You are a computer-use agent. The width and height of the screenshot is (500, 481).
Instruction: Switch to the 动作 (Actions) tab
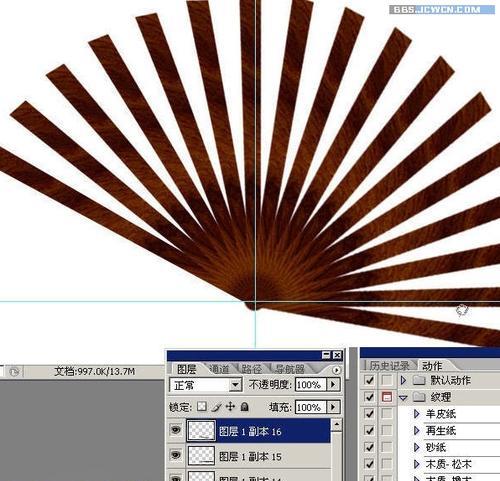point(432,366)
